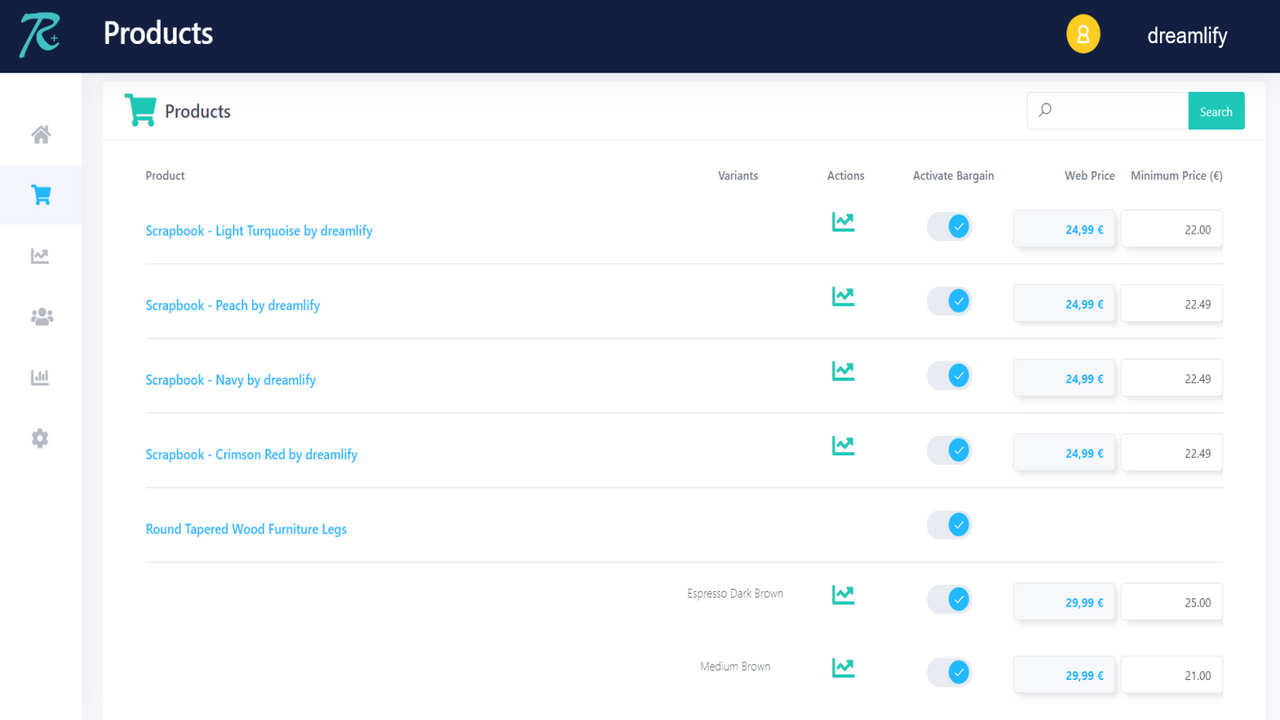Open Settings via the gear icon
Viewport: 1280px width, 720px height.
coord(40,438)
